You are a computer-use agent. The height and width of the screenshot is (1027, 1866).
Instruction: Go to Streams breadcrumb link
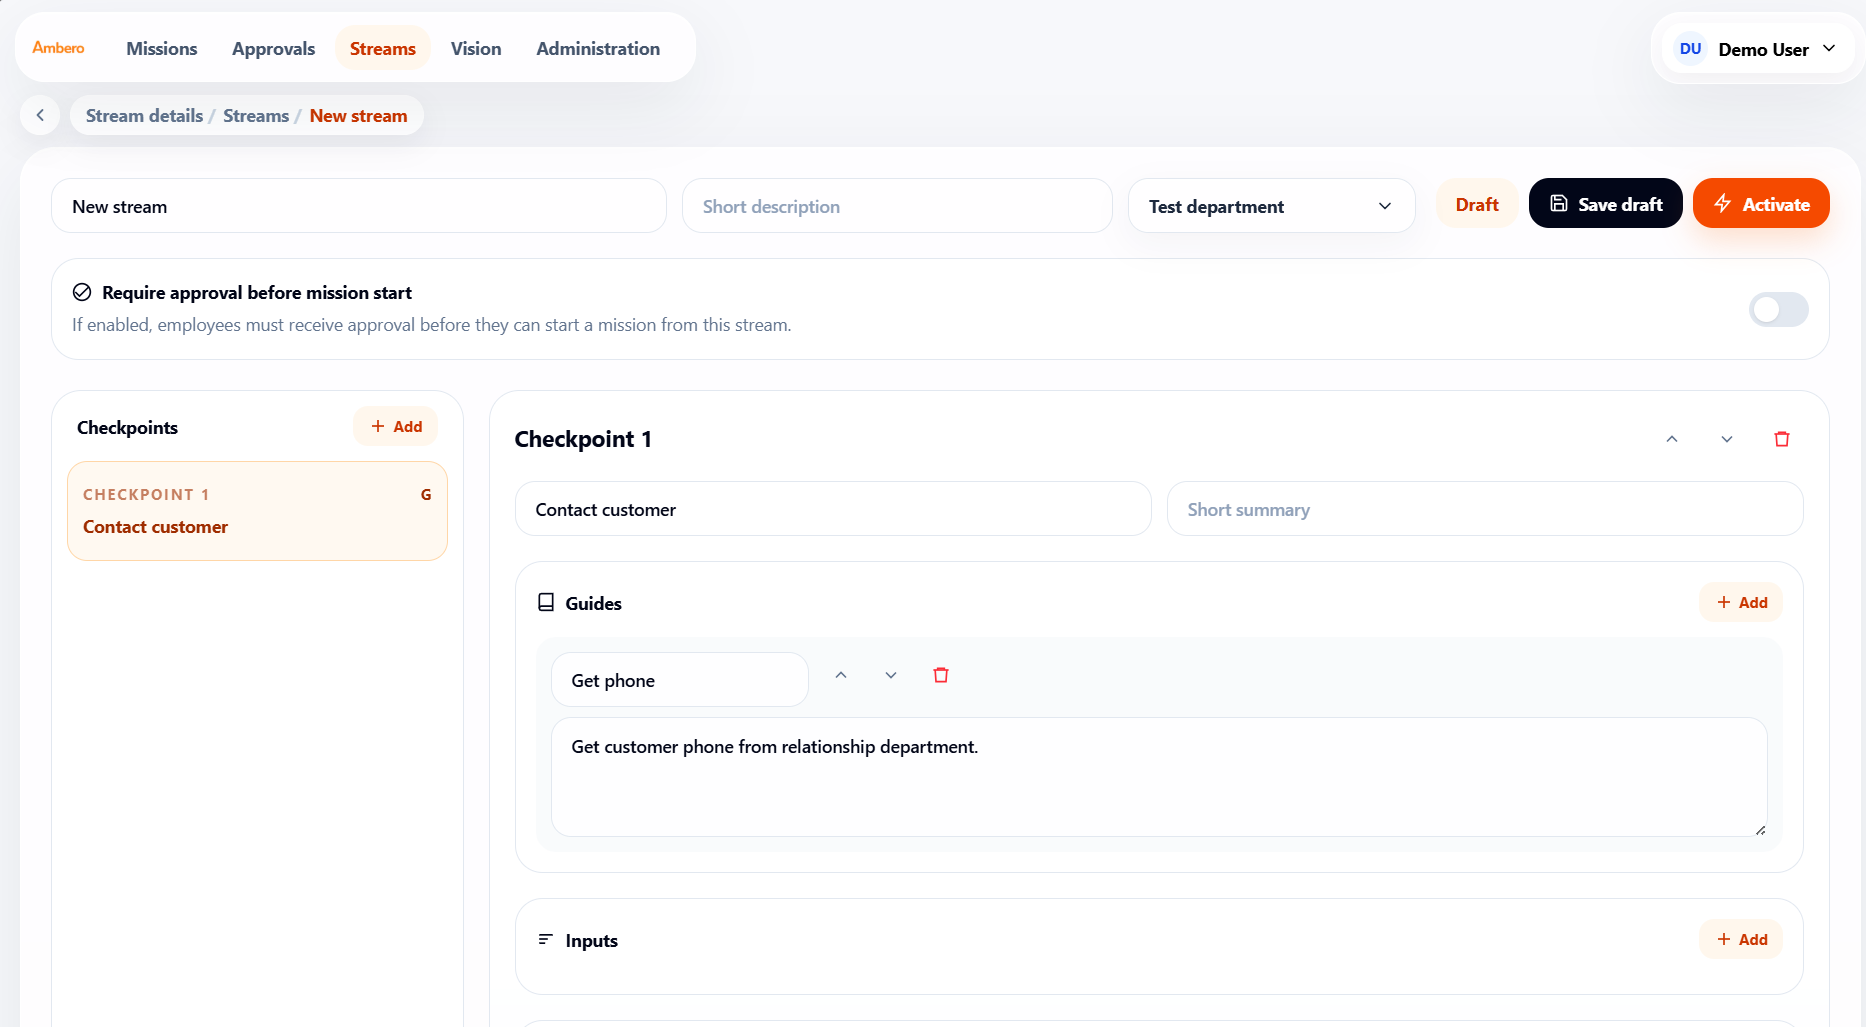tap(256, 115)
